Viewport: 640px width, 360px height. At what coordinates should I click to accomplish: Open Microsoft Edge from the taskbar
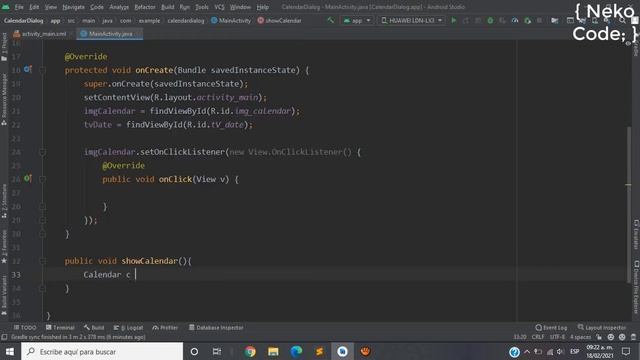[x=296, y=351]
